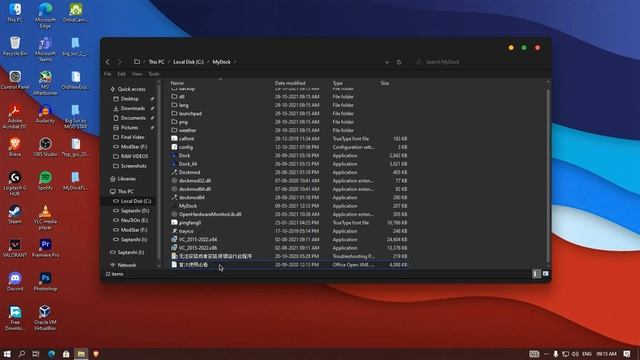Image resolution: width=640 pixels, height=360 pixels.
Task: Select the Premiere Pro desktop icon
Action: [x=45, y=248]
